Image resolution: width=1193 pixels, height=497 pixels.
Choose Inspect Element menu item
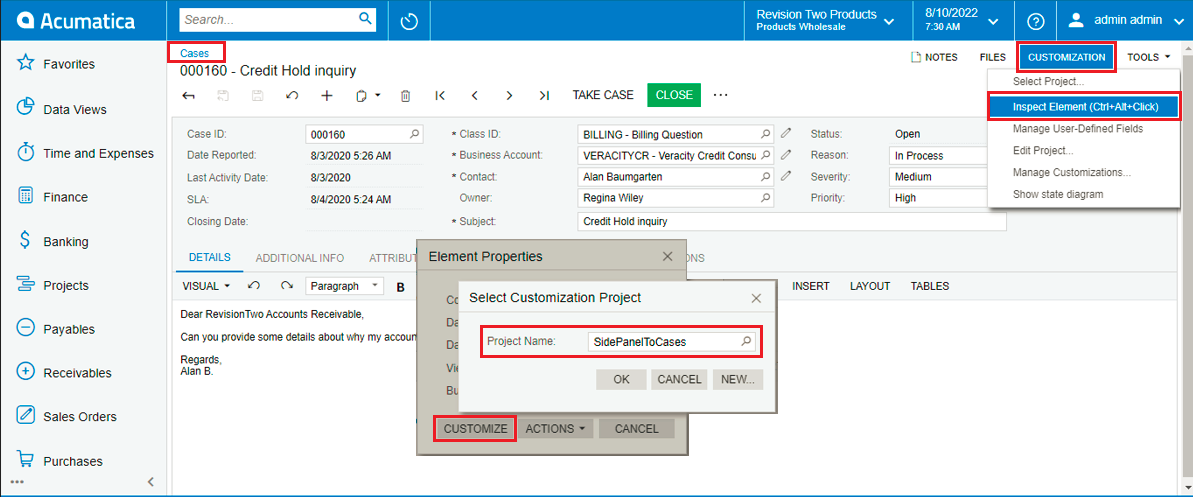(x=1084, y=107)
